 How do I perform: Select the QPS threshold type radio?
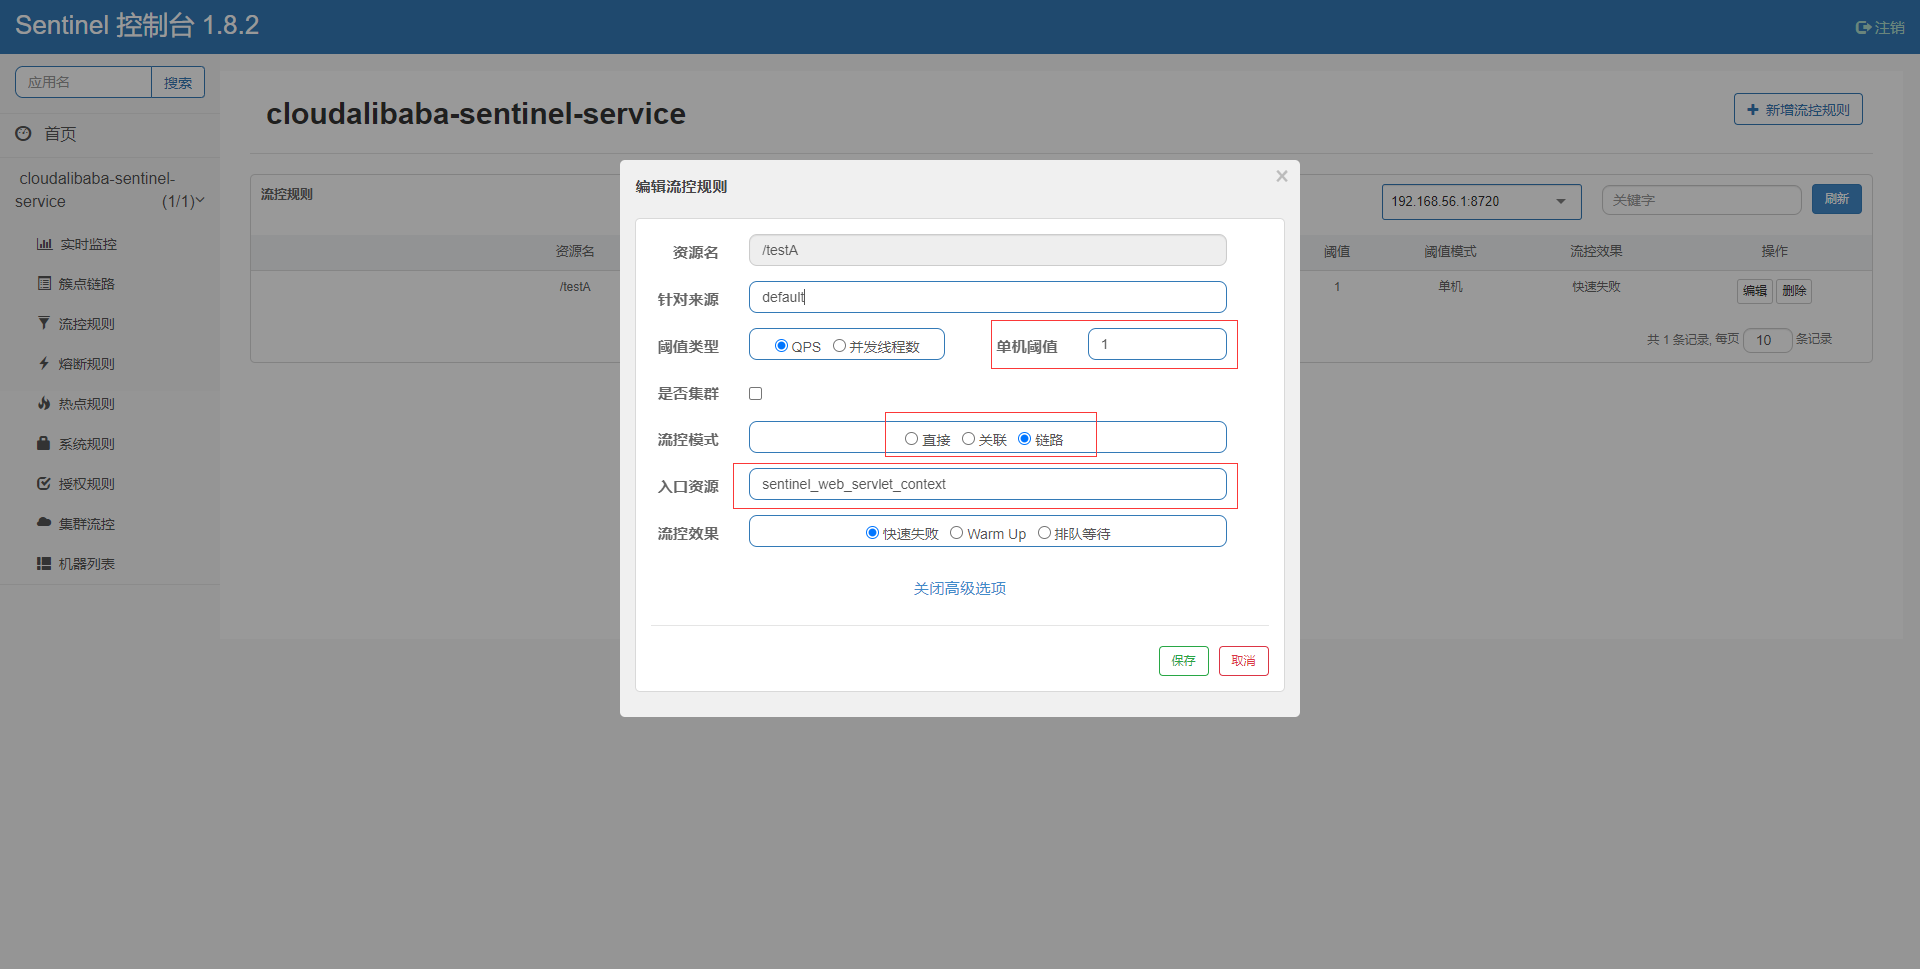pos(782,346)
